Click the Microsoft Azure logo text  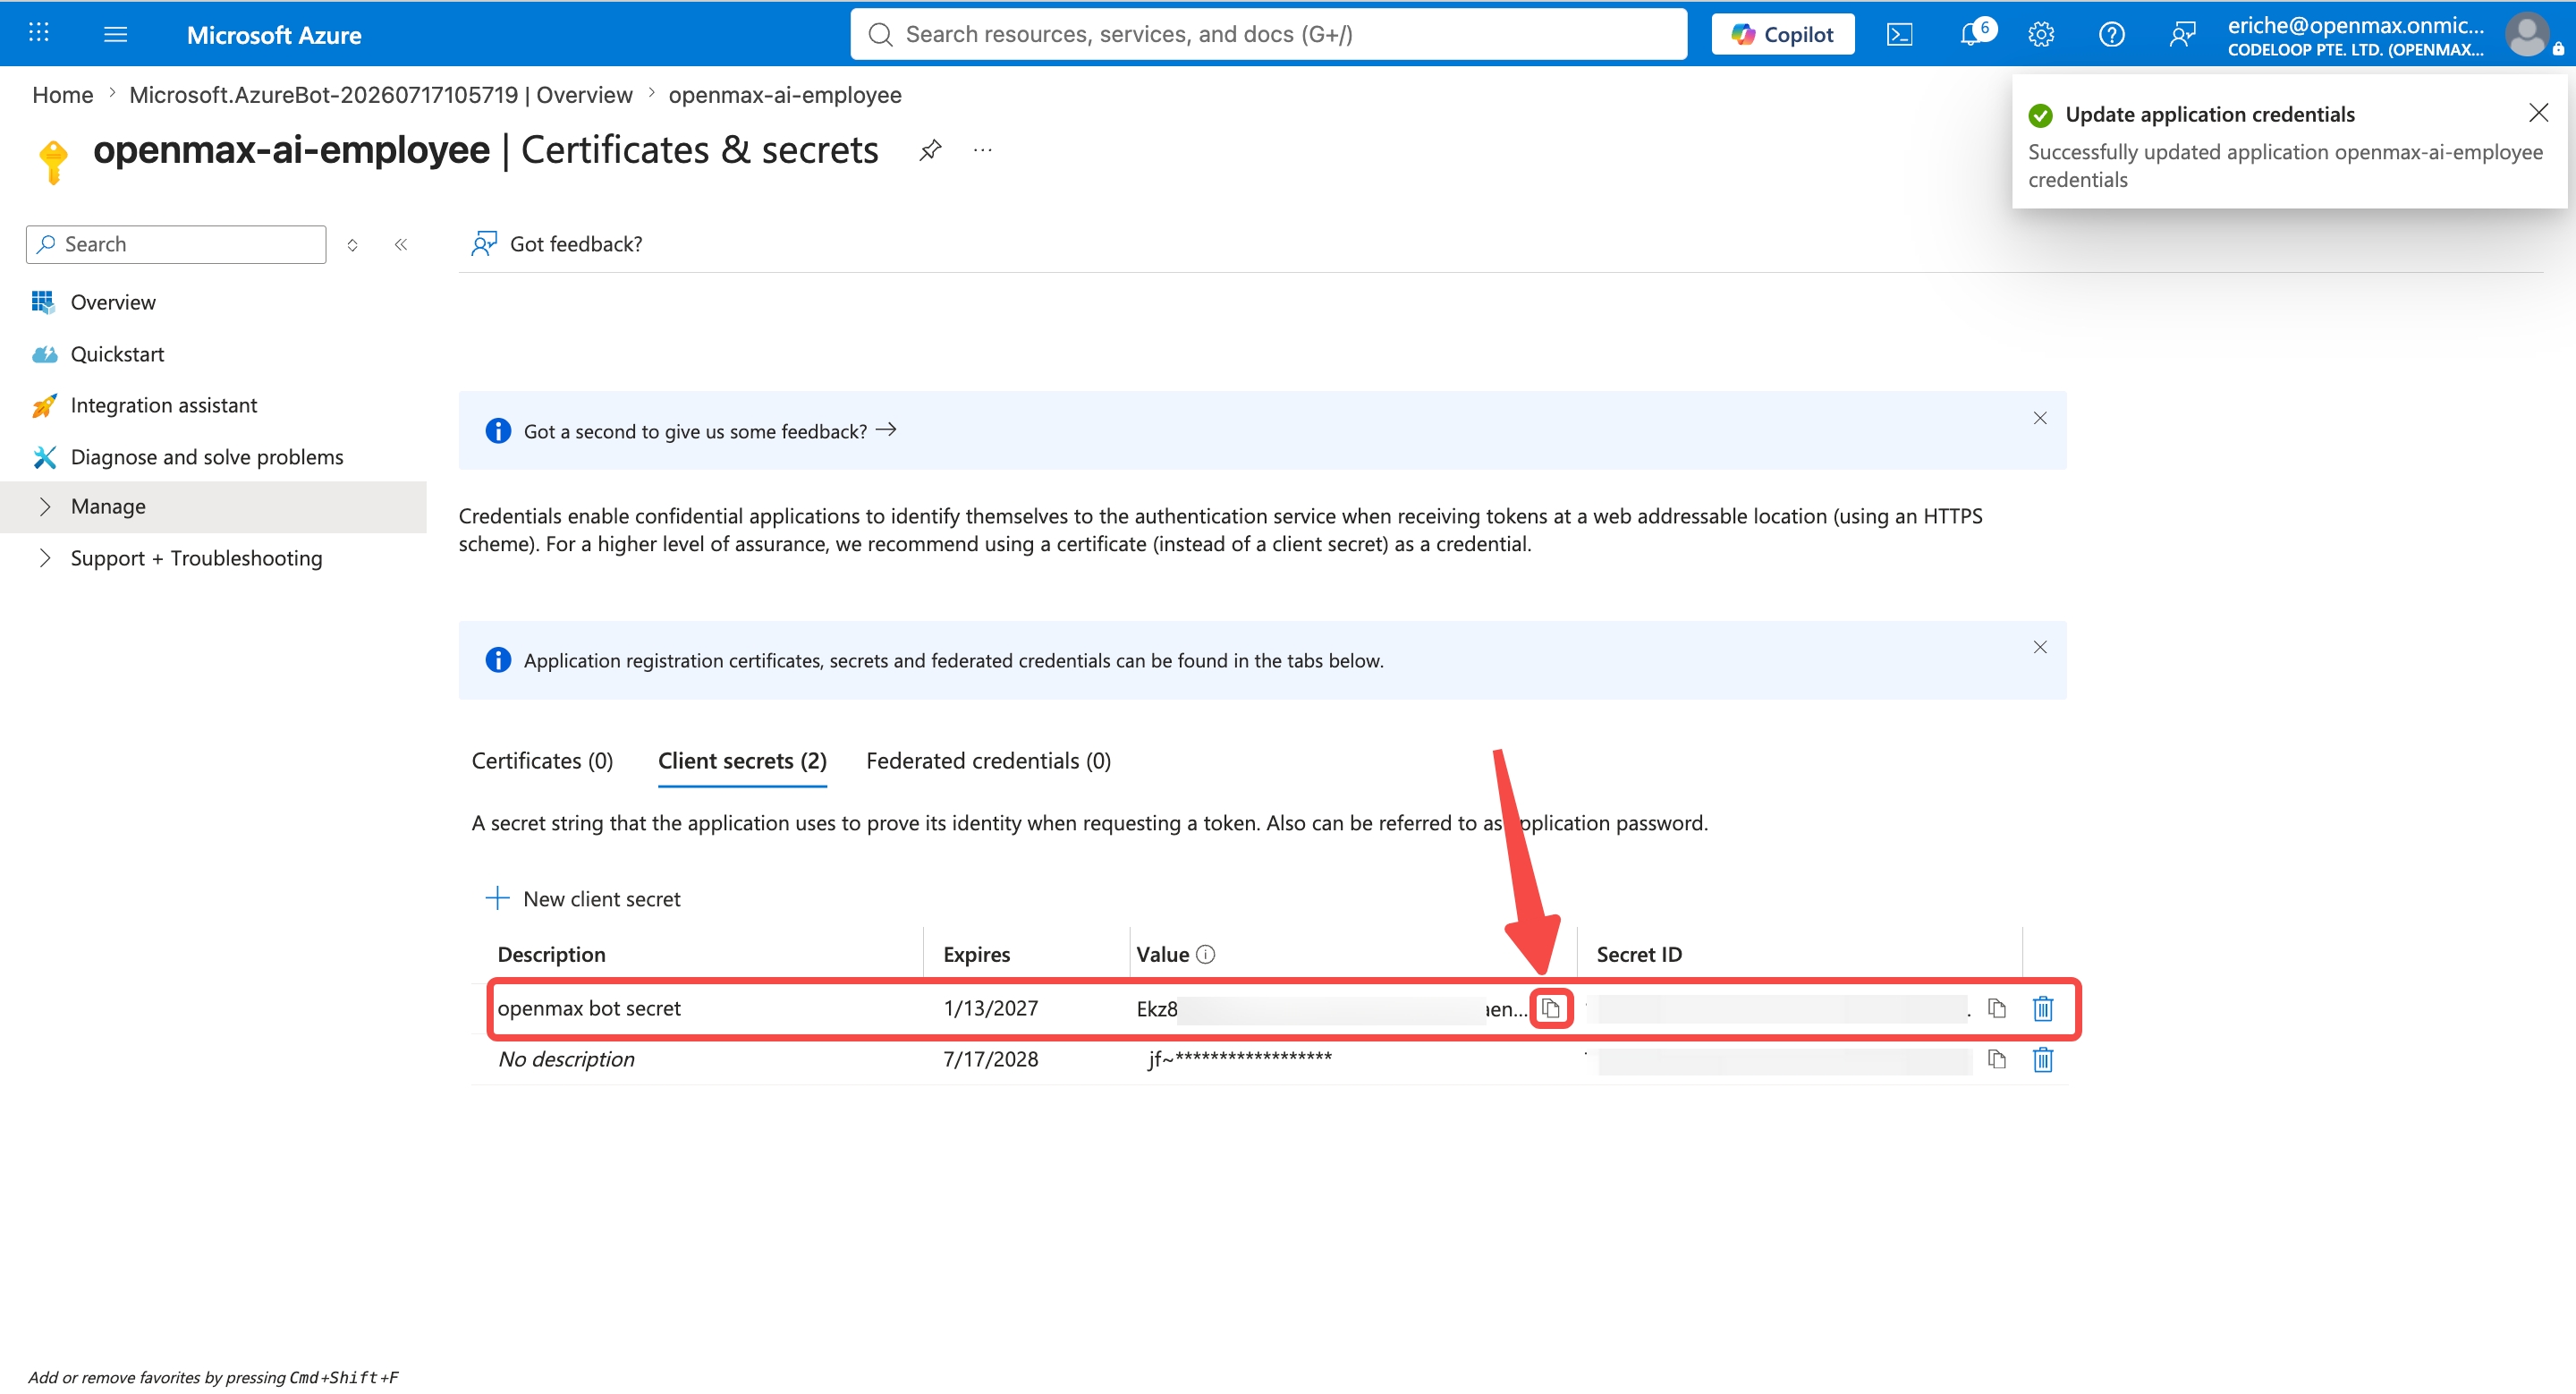274,35
